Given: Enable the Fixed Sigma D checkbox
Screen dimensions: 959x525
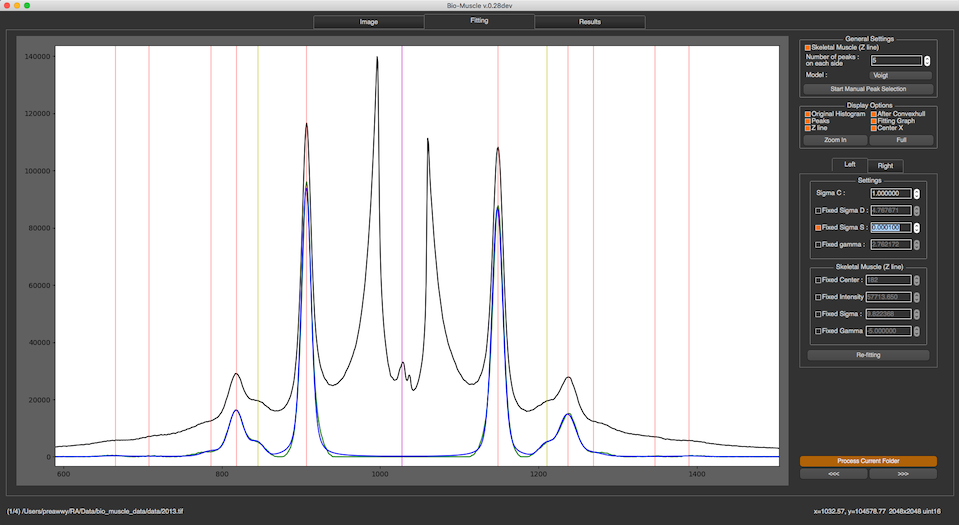Looking at the screenshot, I should point(818,210).
